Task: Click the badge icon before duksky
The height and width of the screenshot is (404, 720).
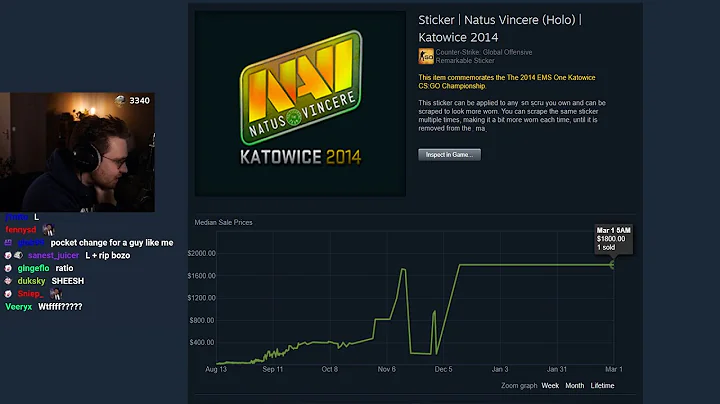Action: click(8, 281)
